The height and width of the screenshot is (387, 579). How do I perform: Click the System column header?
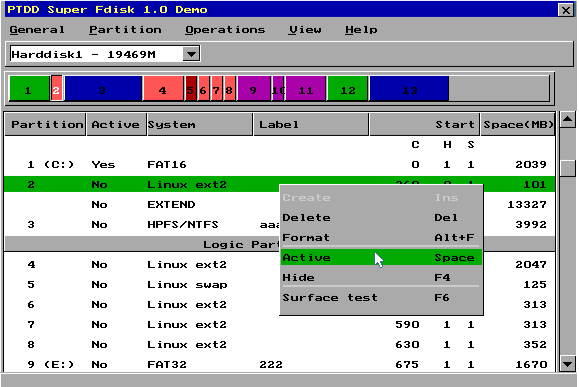click(200, 124)
